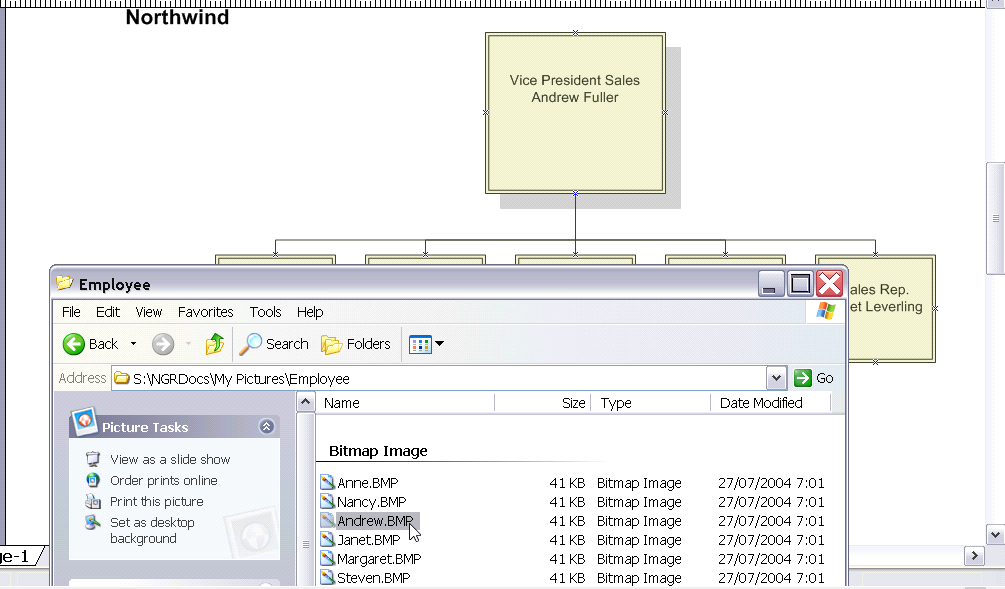Select the Vice President Sales Andrew Fuller shape

click(575, 113)
